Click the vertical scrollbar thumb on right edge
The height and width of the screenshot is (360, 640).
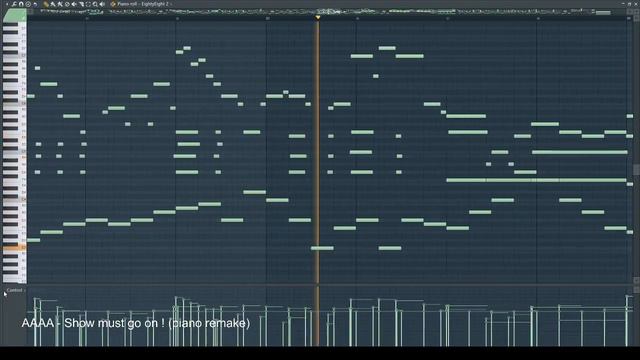click(636, 169)
